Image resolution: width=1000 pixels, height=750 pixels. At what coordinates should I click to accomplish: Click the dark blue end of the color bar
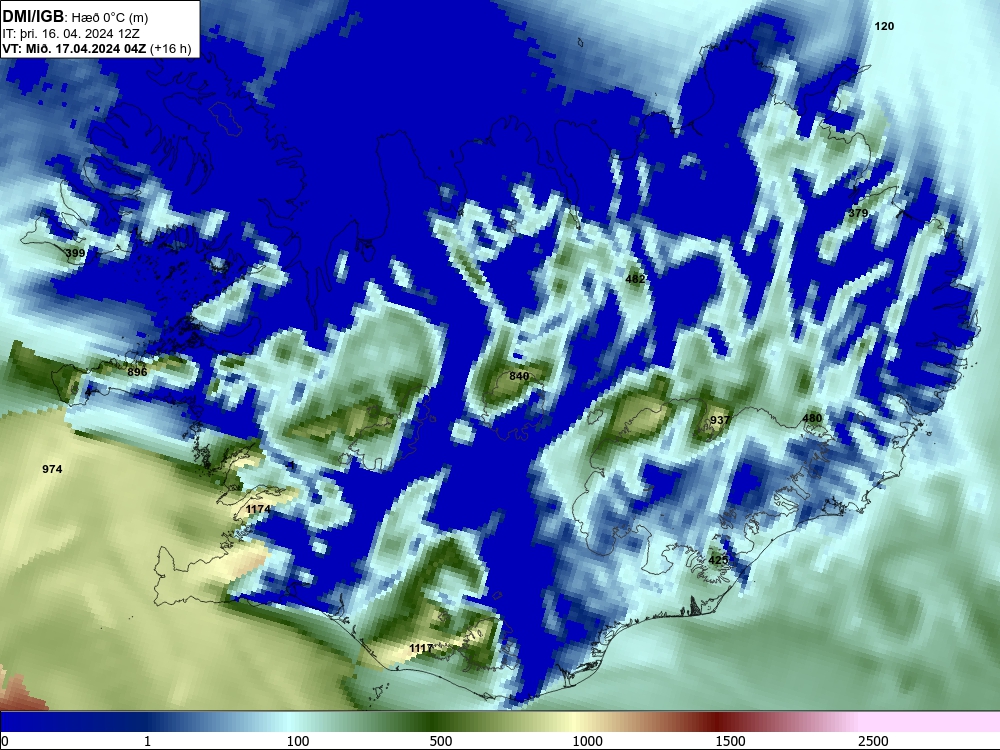tap(38, 722)
